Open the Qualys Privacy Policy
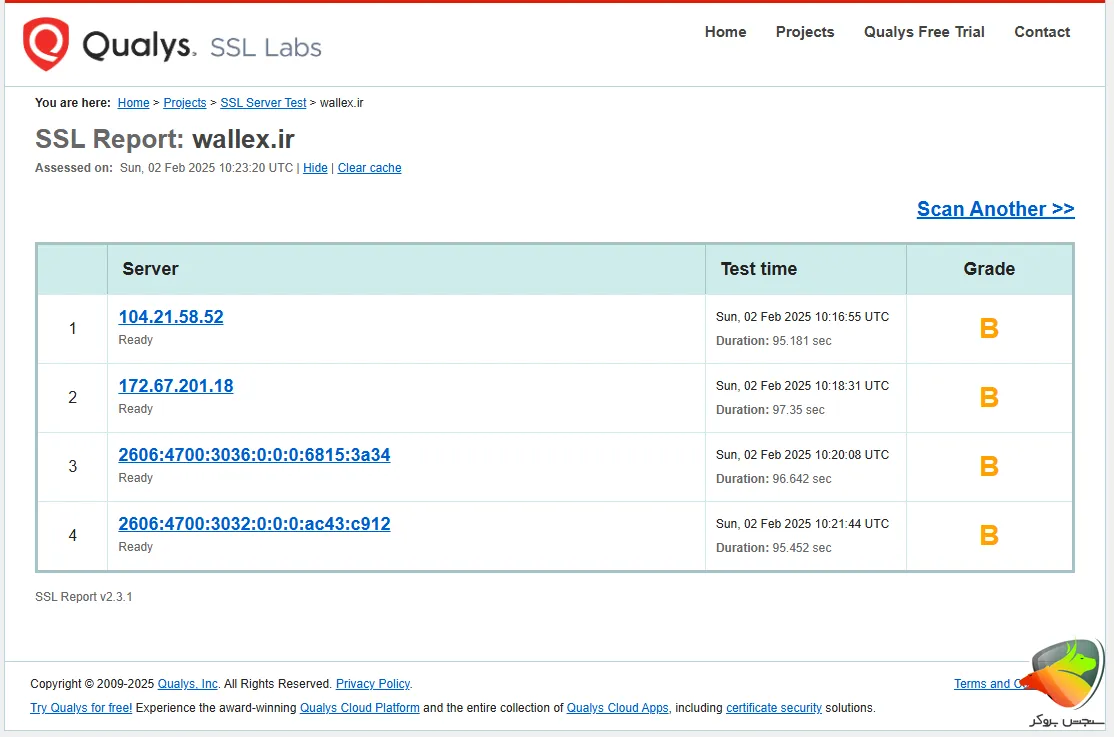 (372, 683)
